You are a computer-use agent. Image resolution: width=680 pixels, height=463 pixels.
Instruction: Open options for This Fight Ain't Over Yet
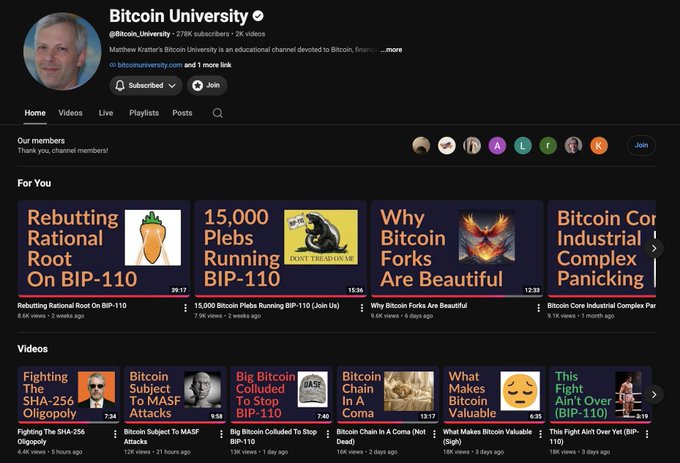(647, 434)
